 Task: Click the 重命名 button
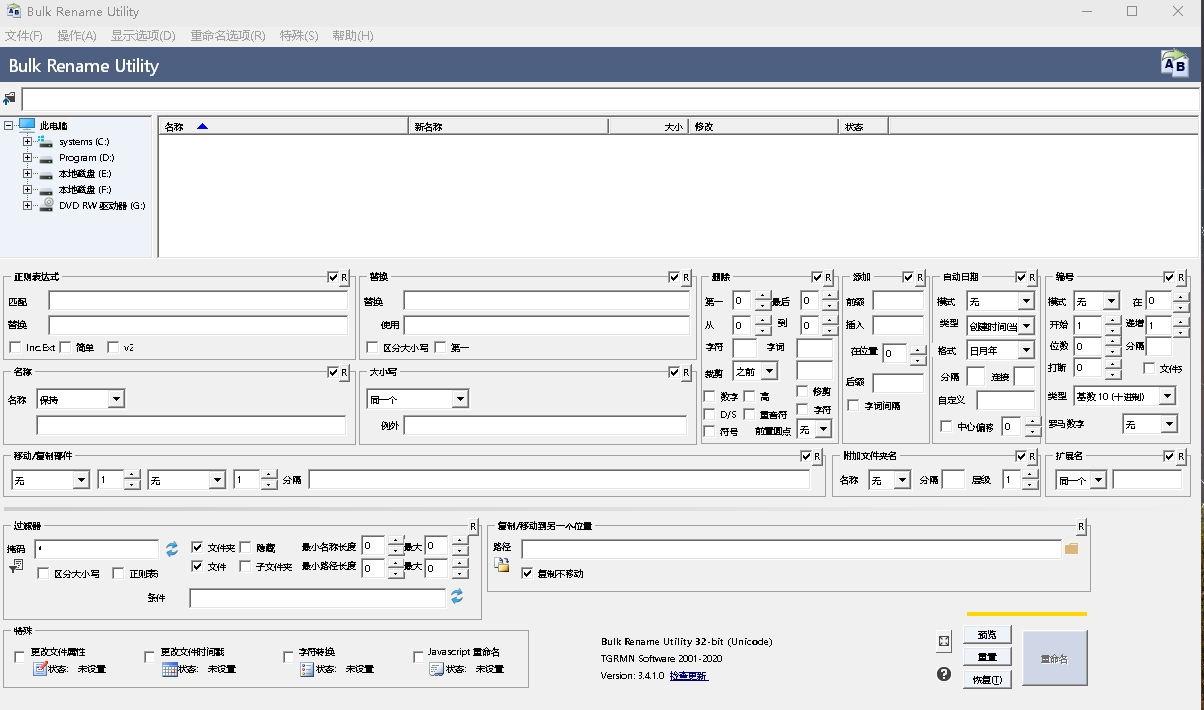1054,659
